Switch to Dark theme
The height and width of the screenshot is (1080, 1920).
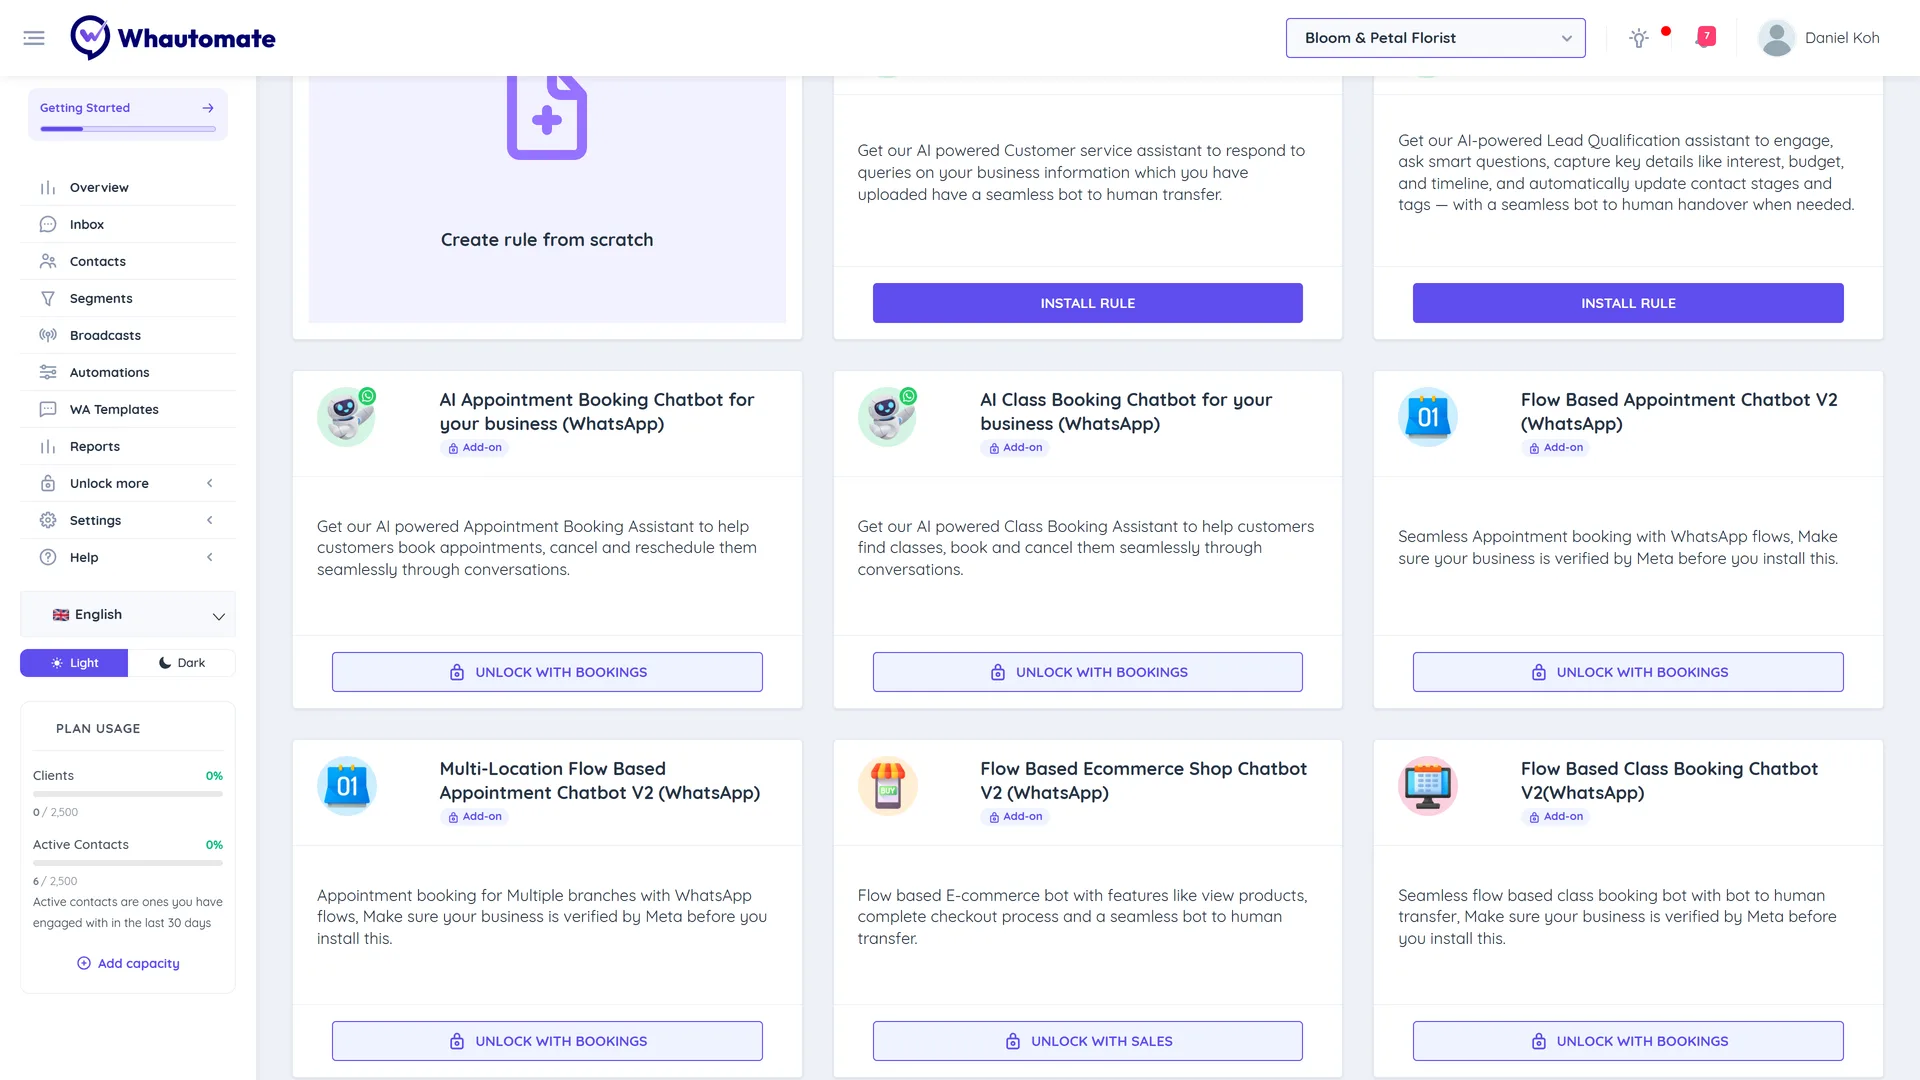(x=182, y=663)
